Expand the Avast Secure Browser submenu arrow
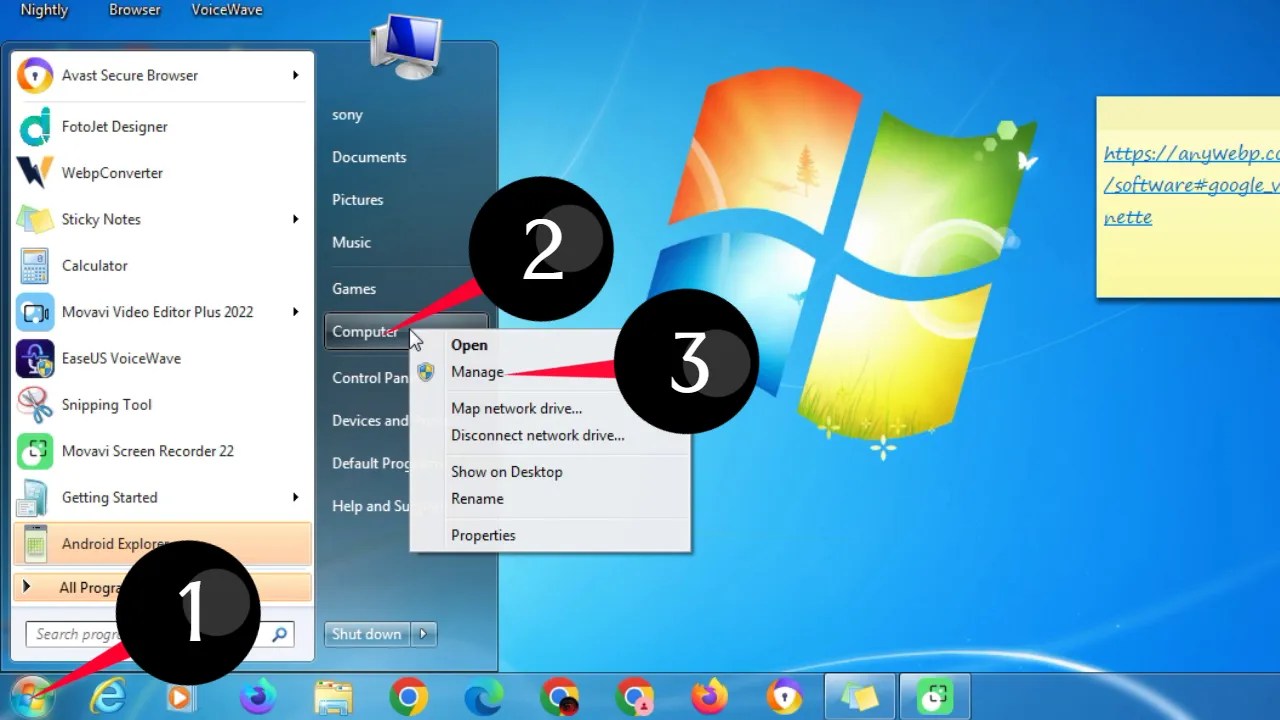Viewport: 1280px width, 720px height. coord(295,75)
